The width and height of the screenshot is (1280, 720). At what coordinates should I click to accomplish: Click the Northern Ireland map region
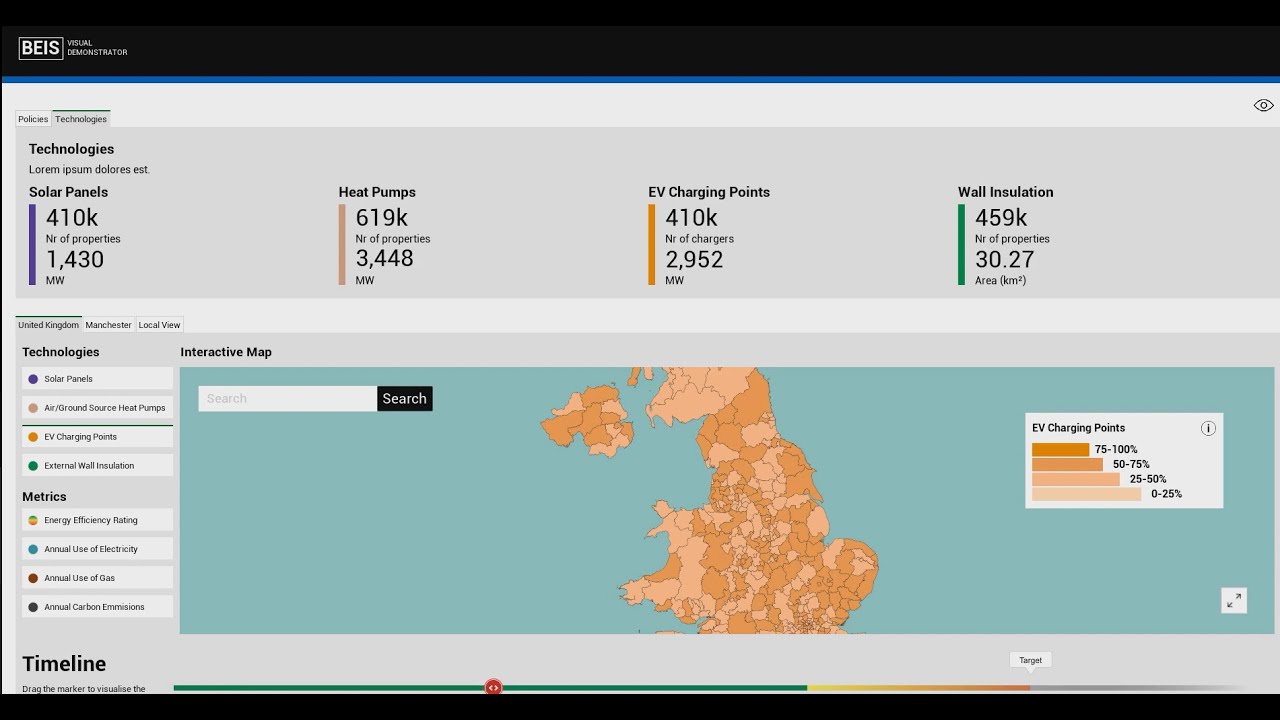click(588, 422)
